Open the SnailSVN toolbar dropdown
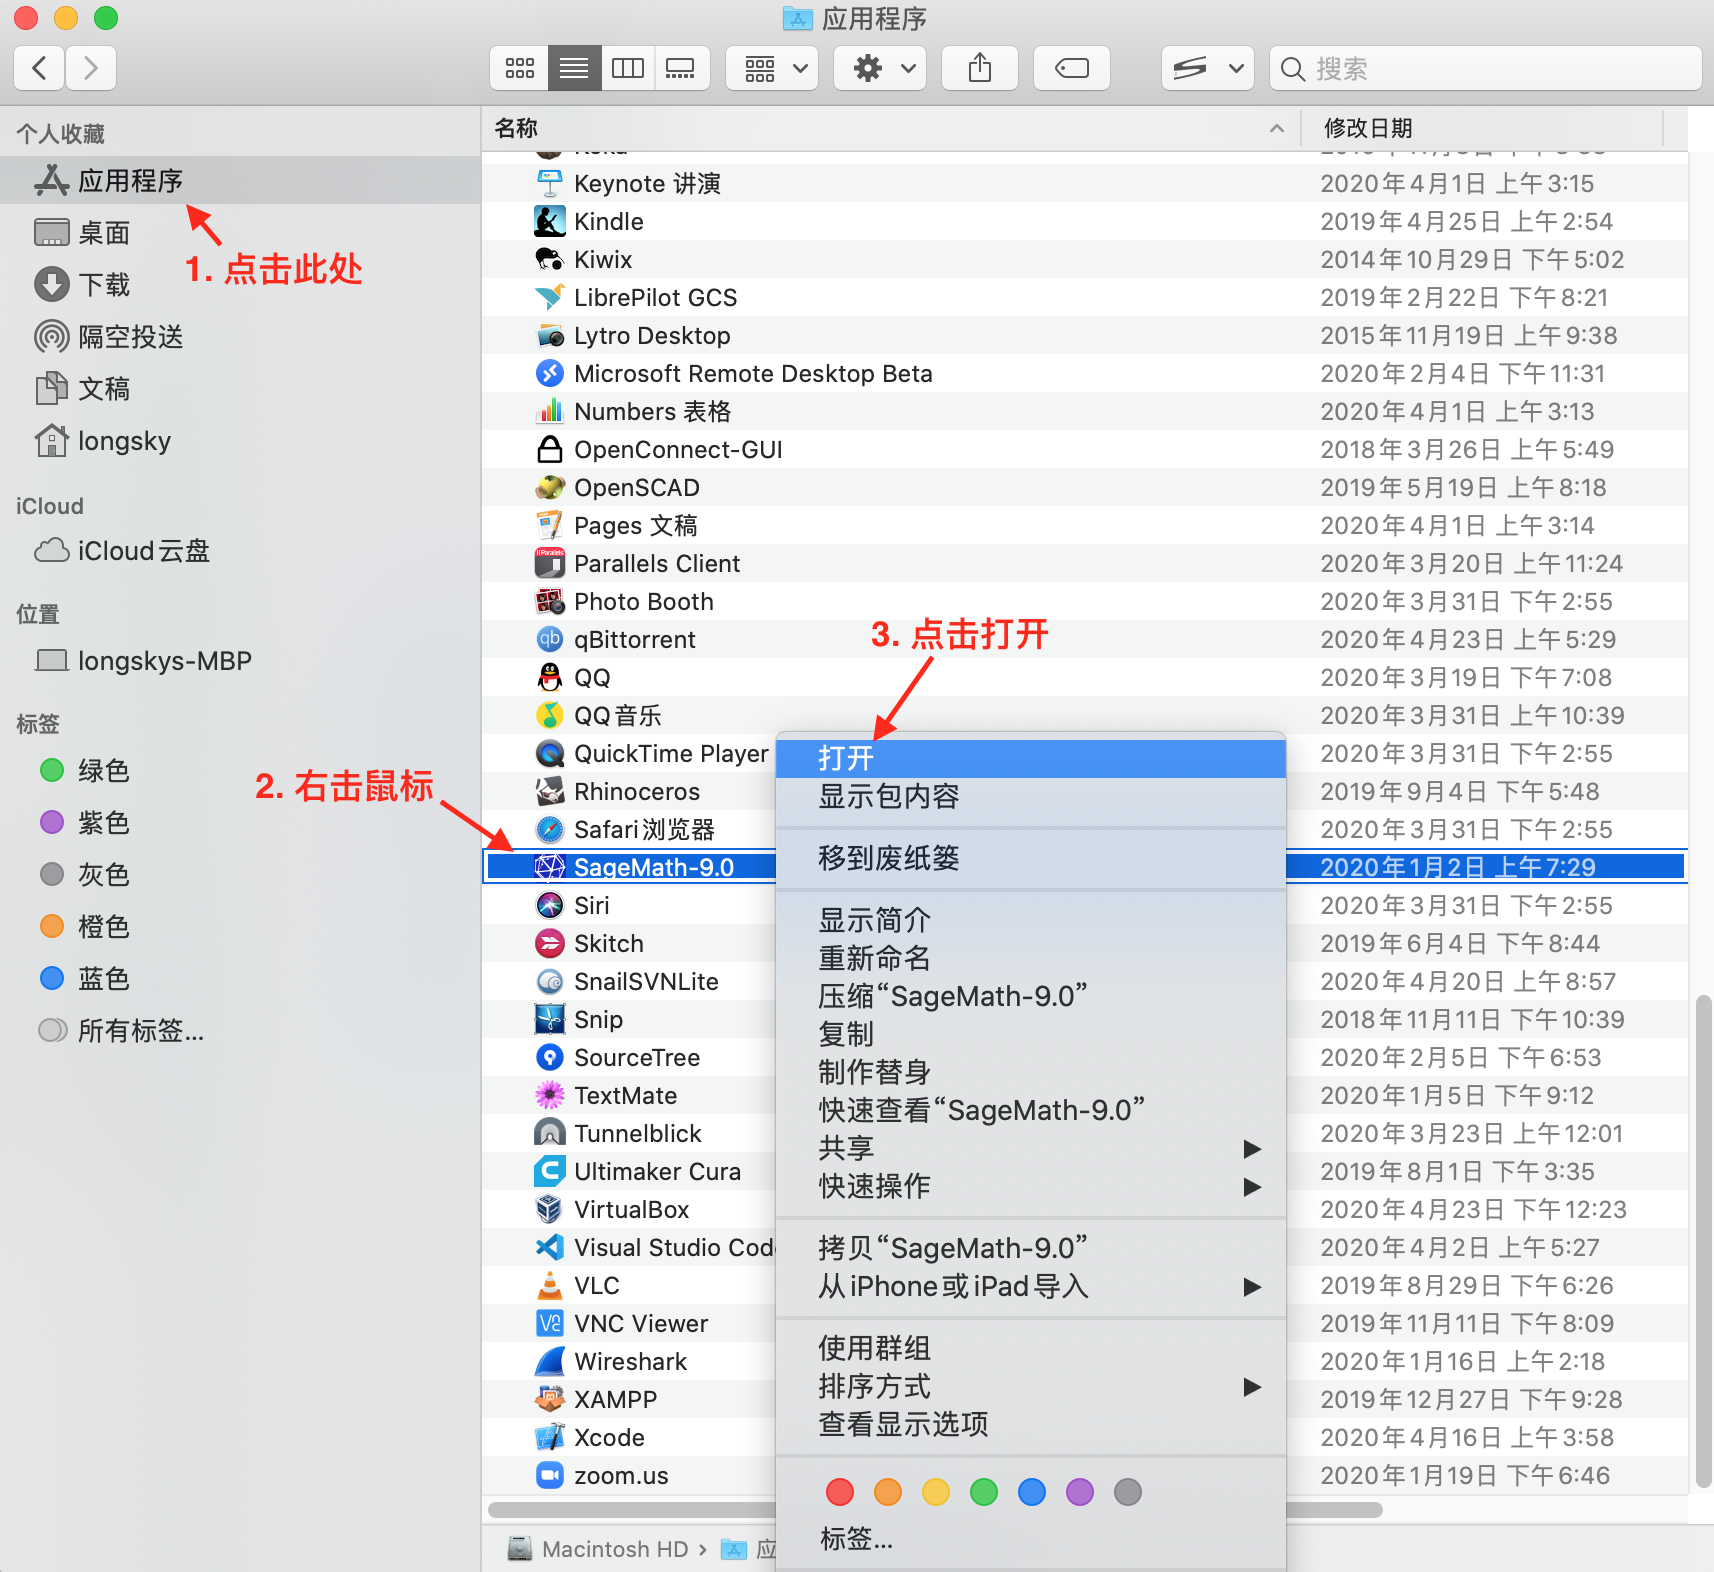The image size is (1714, 1572). (x=1208, y=68)
